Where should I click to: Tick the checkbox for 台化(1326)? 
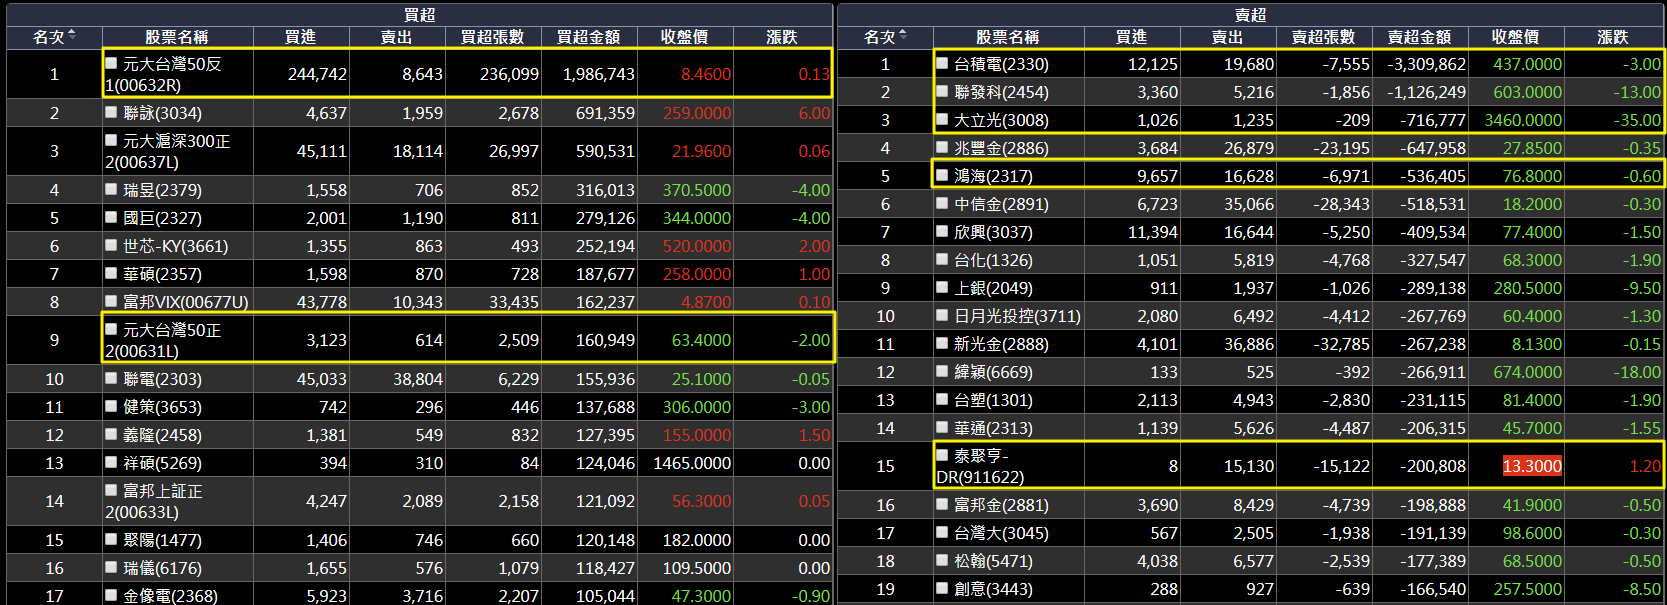pos(943,259)
